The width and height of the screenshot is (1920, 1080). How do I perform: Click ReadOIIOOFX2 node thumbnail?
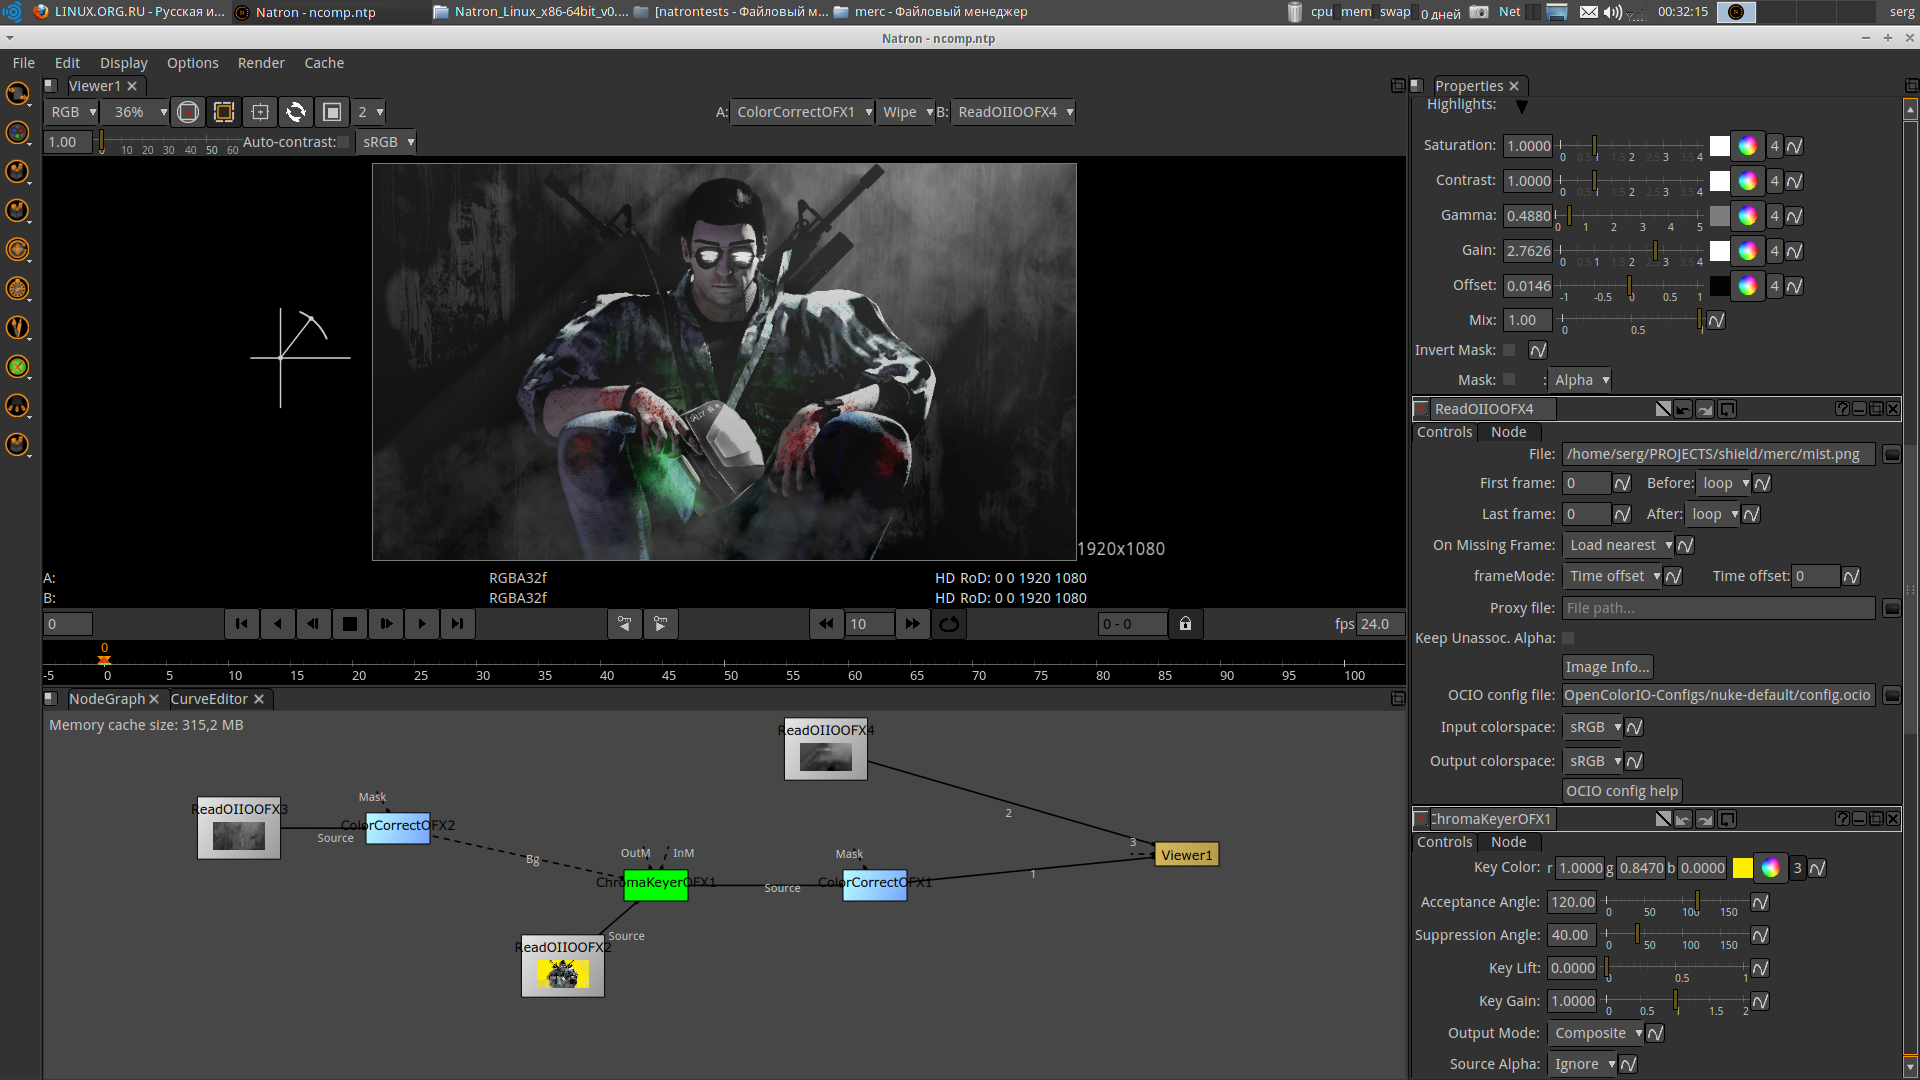point(563,973)
